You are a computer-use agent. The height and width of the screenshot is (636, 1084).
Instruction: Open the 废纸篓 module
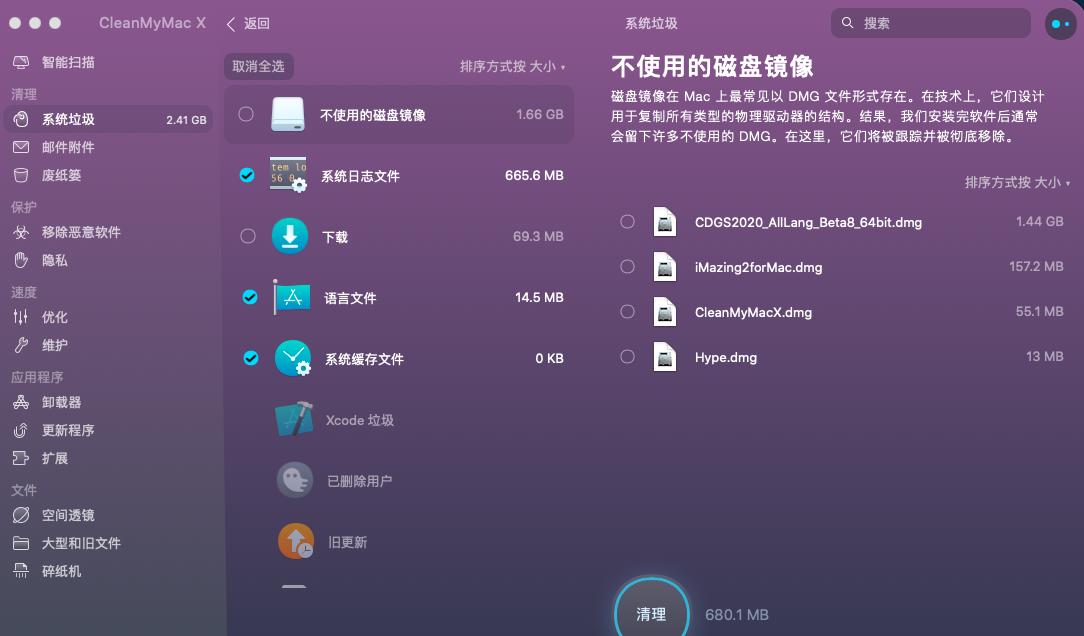pos(60,173)
